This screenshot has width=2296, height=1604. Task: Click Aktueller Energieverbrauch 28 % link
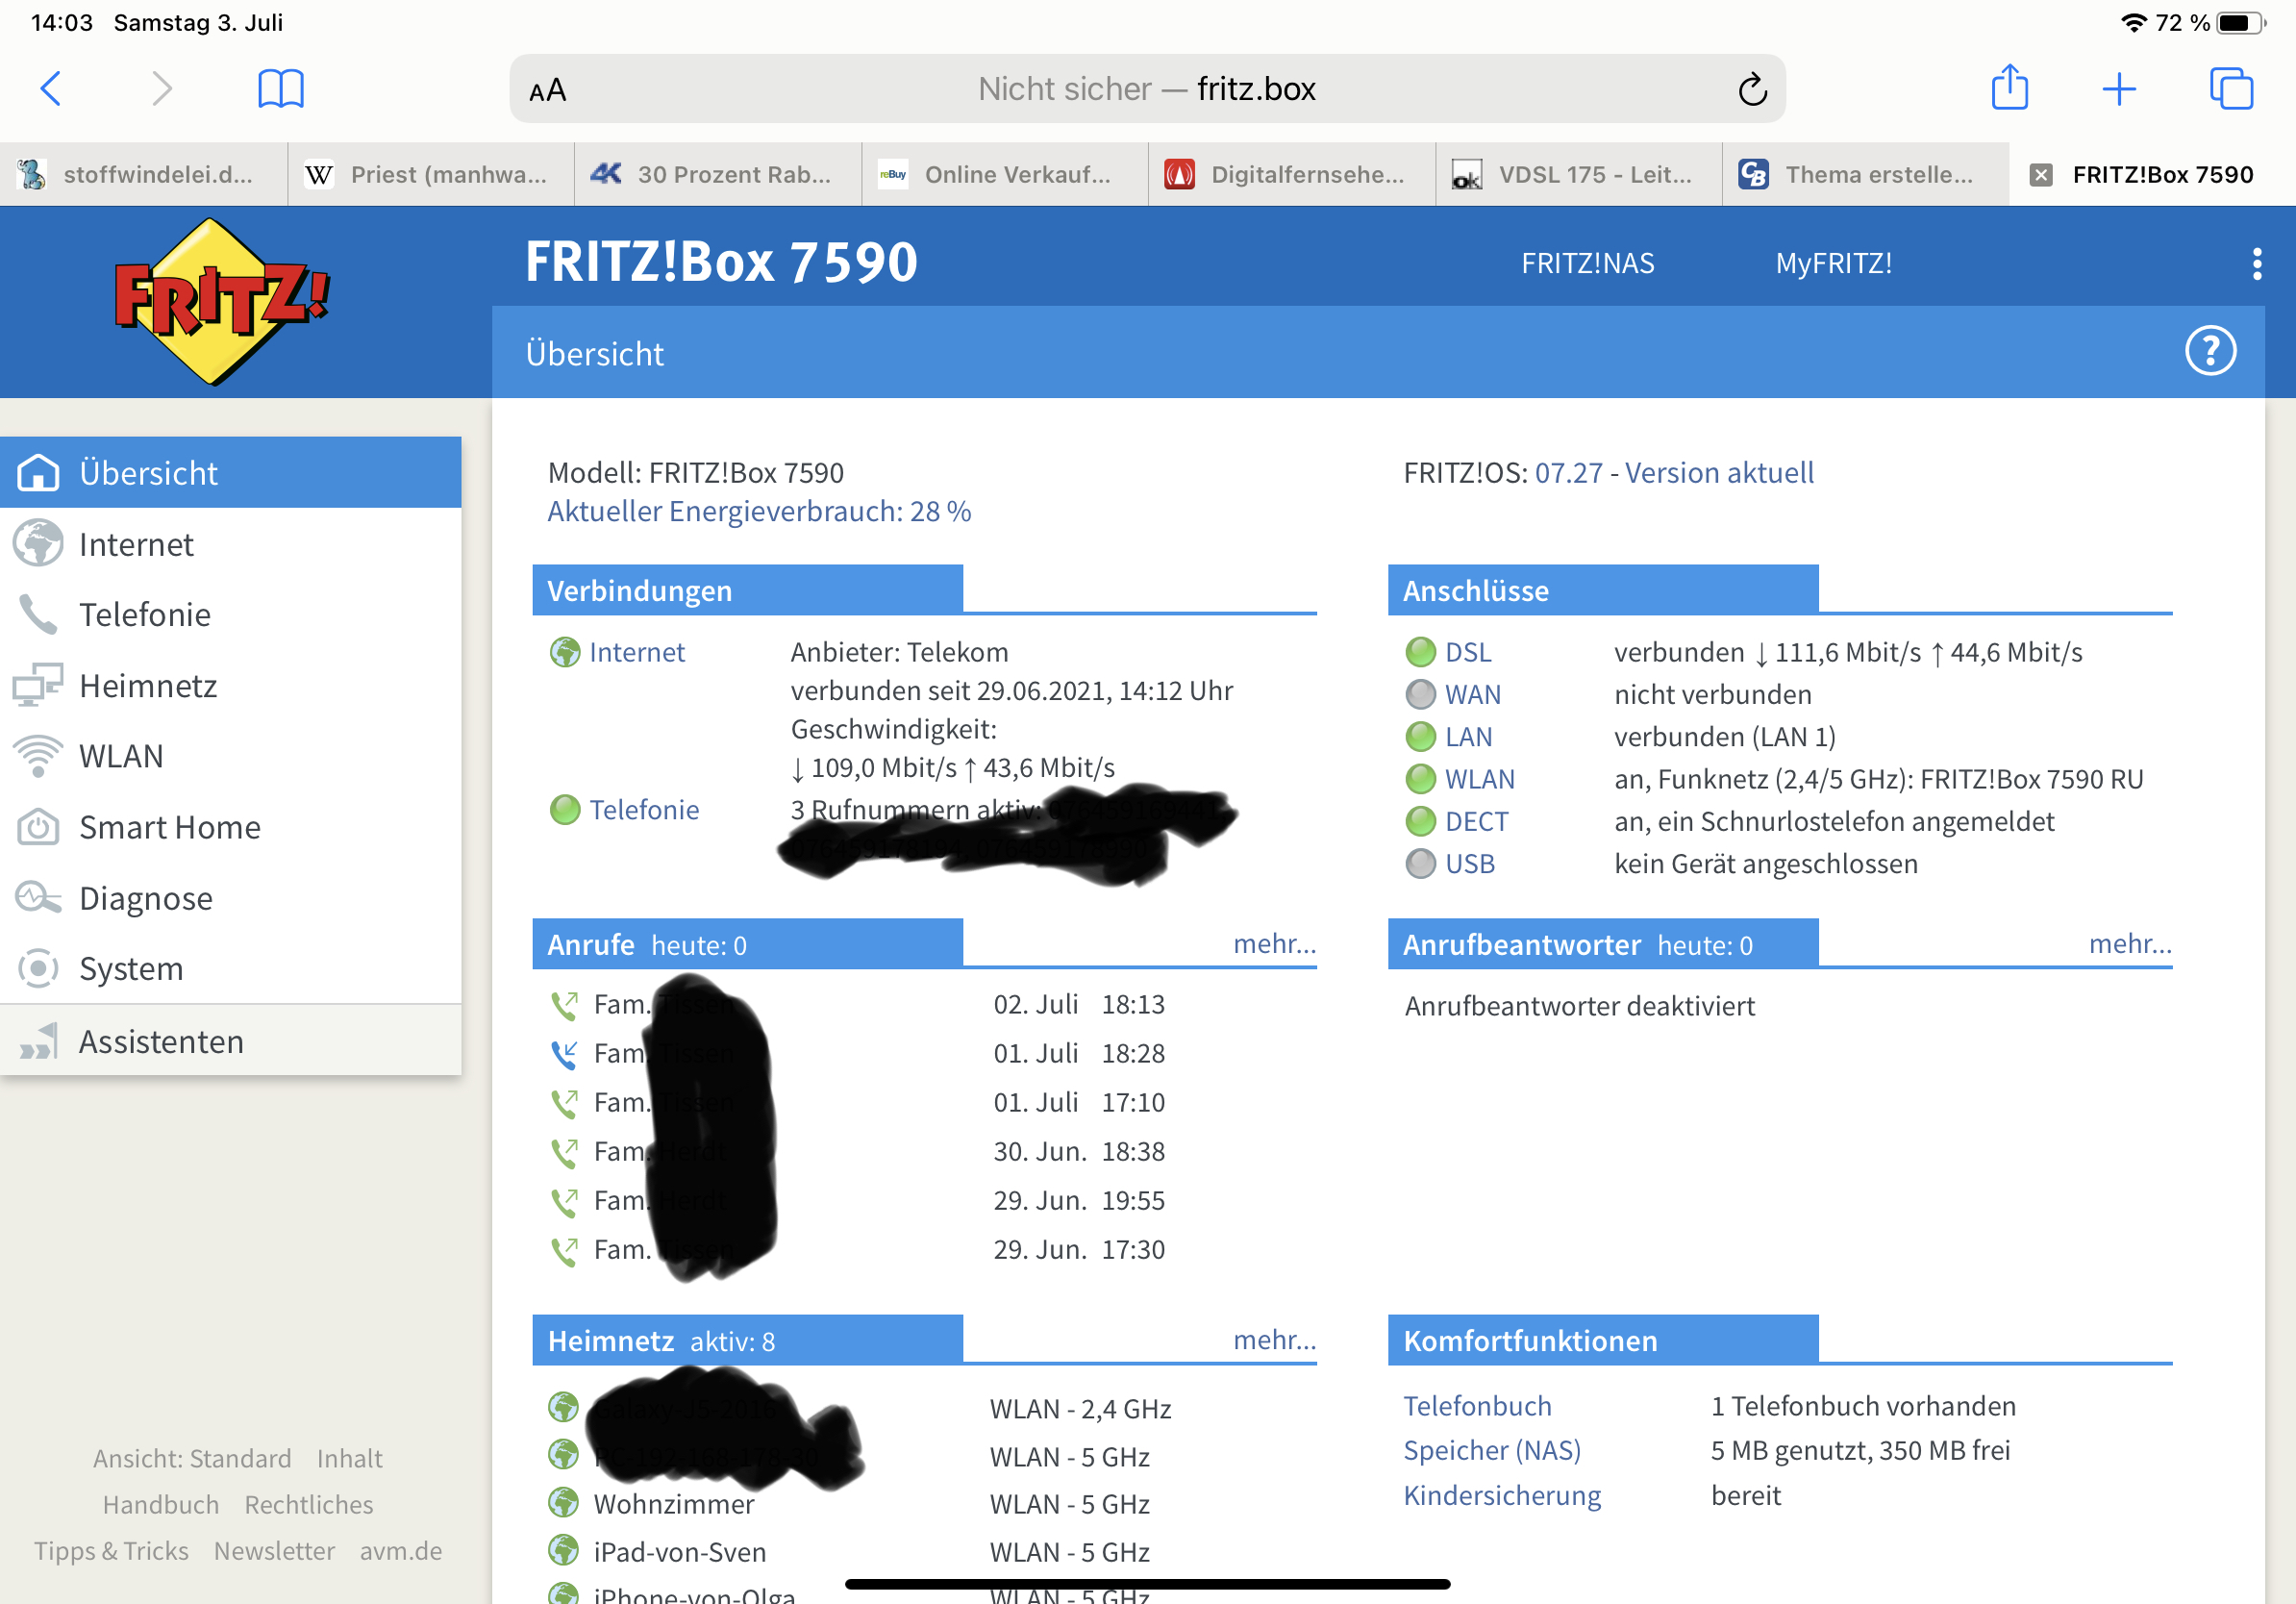click(758, 512)
